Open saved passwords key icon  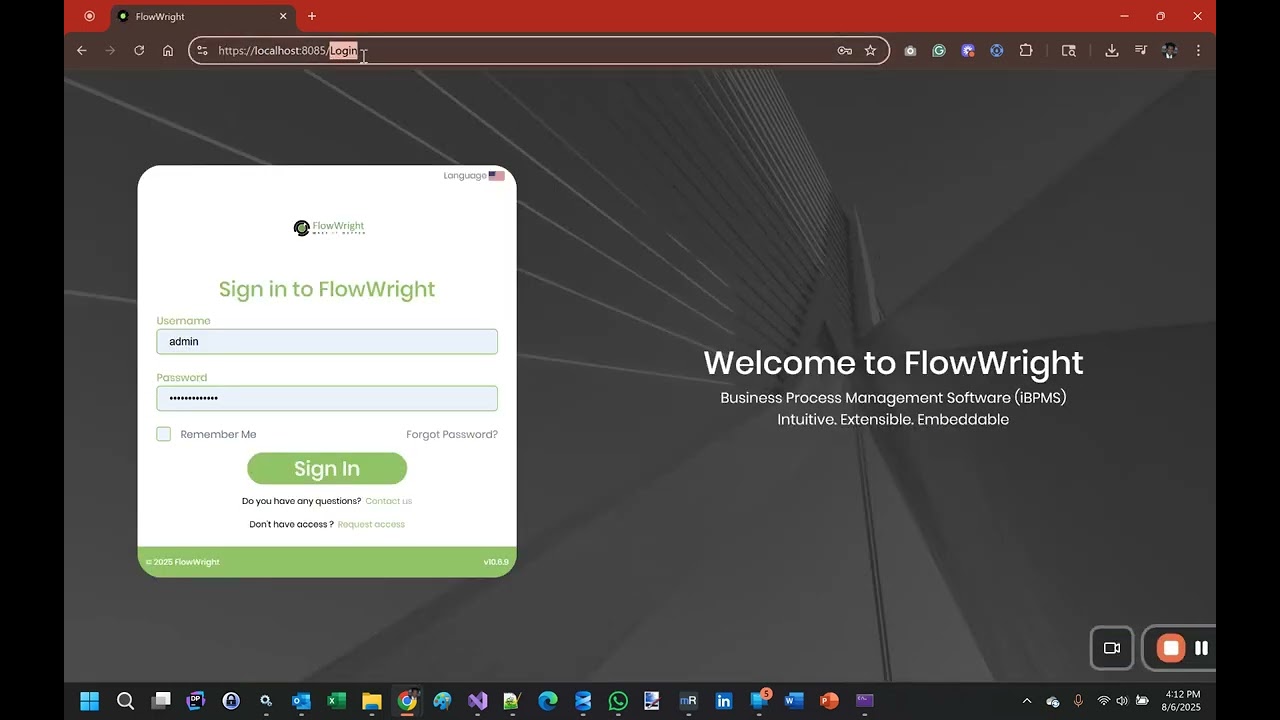(845, 51)
